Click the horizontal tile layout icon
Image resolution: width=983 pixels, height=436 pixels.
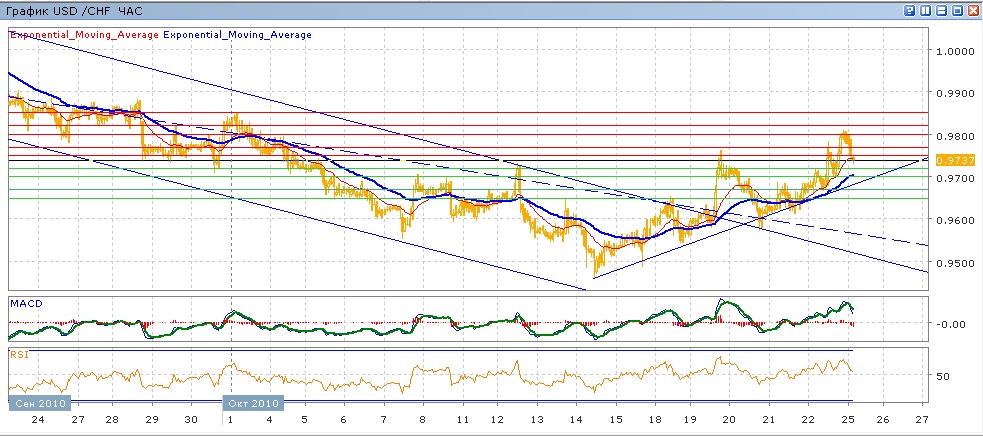click(940, 9)
